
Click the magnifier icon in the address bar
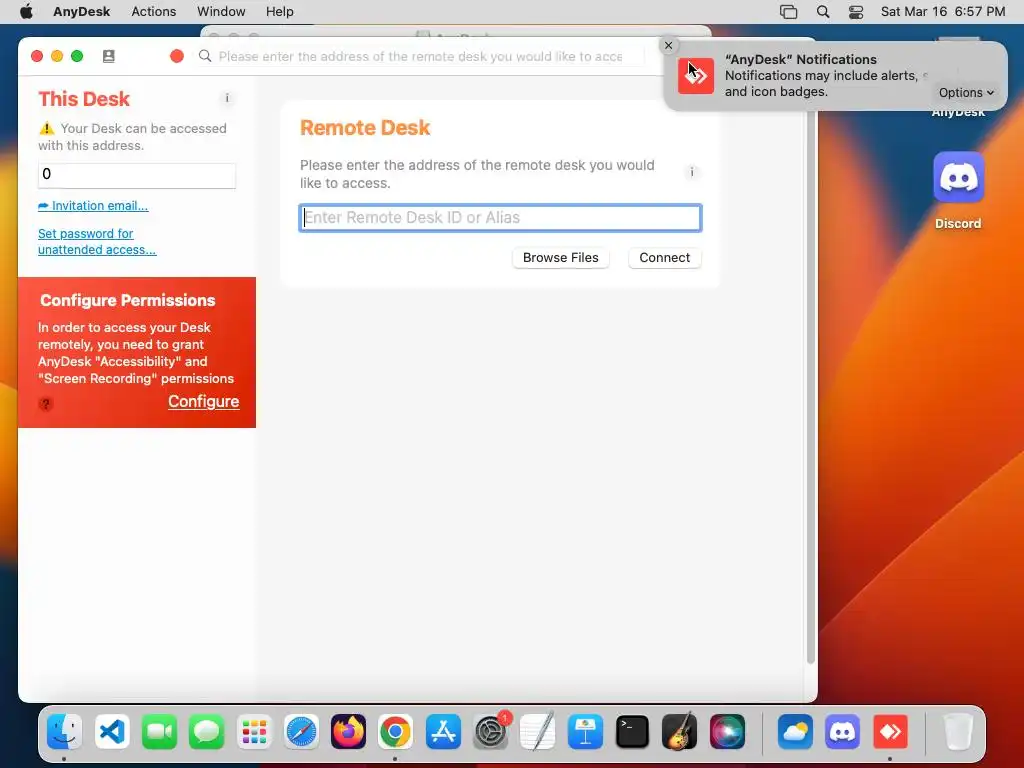click(205, 56)
